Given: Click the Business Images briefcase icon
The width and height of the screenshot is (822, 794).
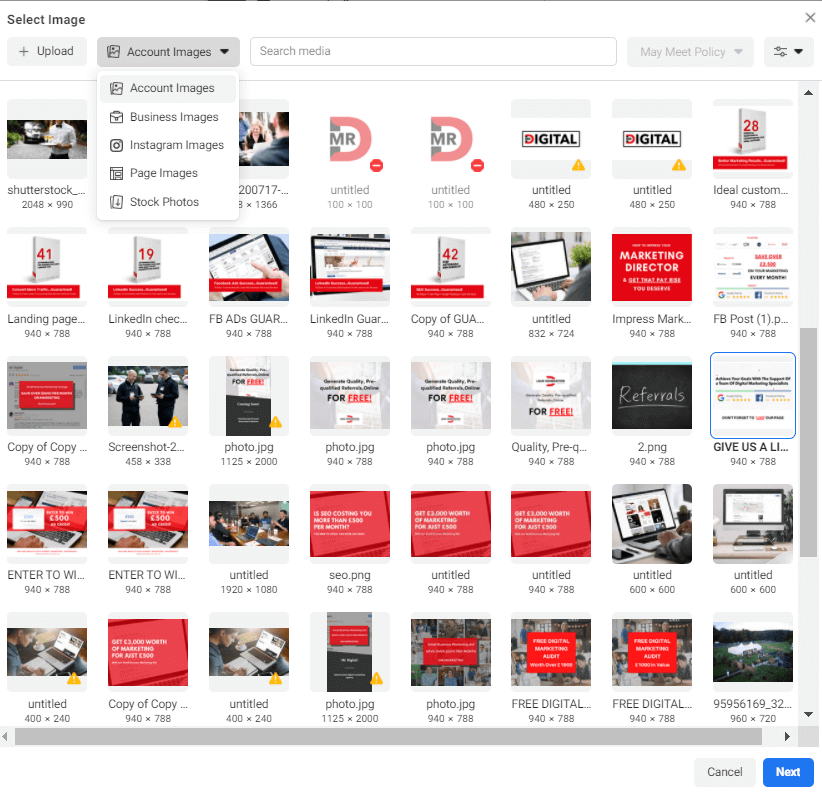Looking at the screenshot, I should point(117,117).
